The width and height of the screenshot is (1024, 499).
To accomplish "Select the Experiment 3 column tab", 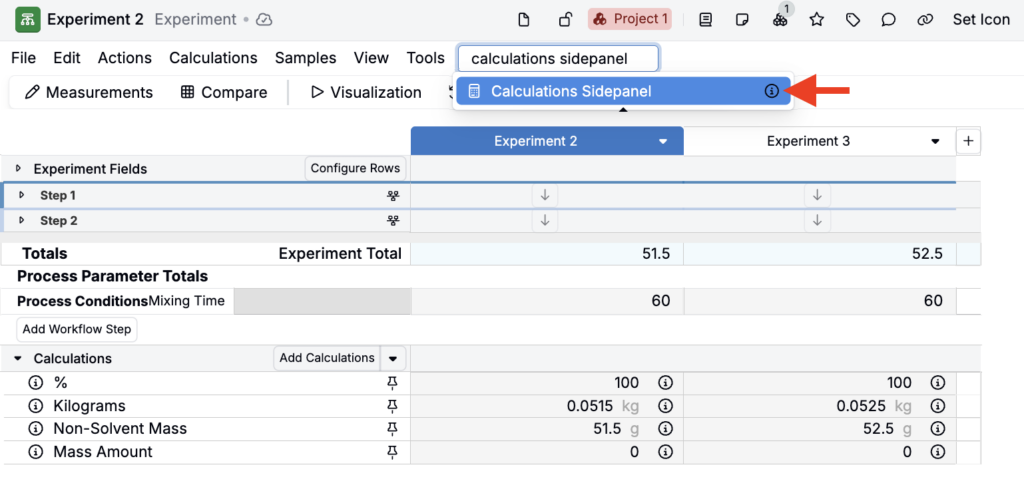I will coord(820,141).
